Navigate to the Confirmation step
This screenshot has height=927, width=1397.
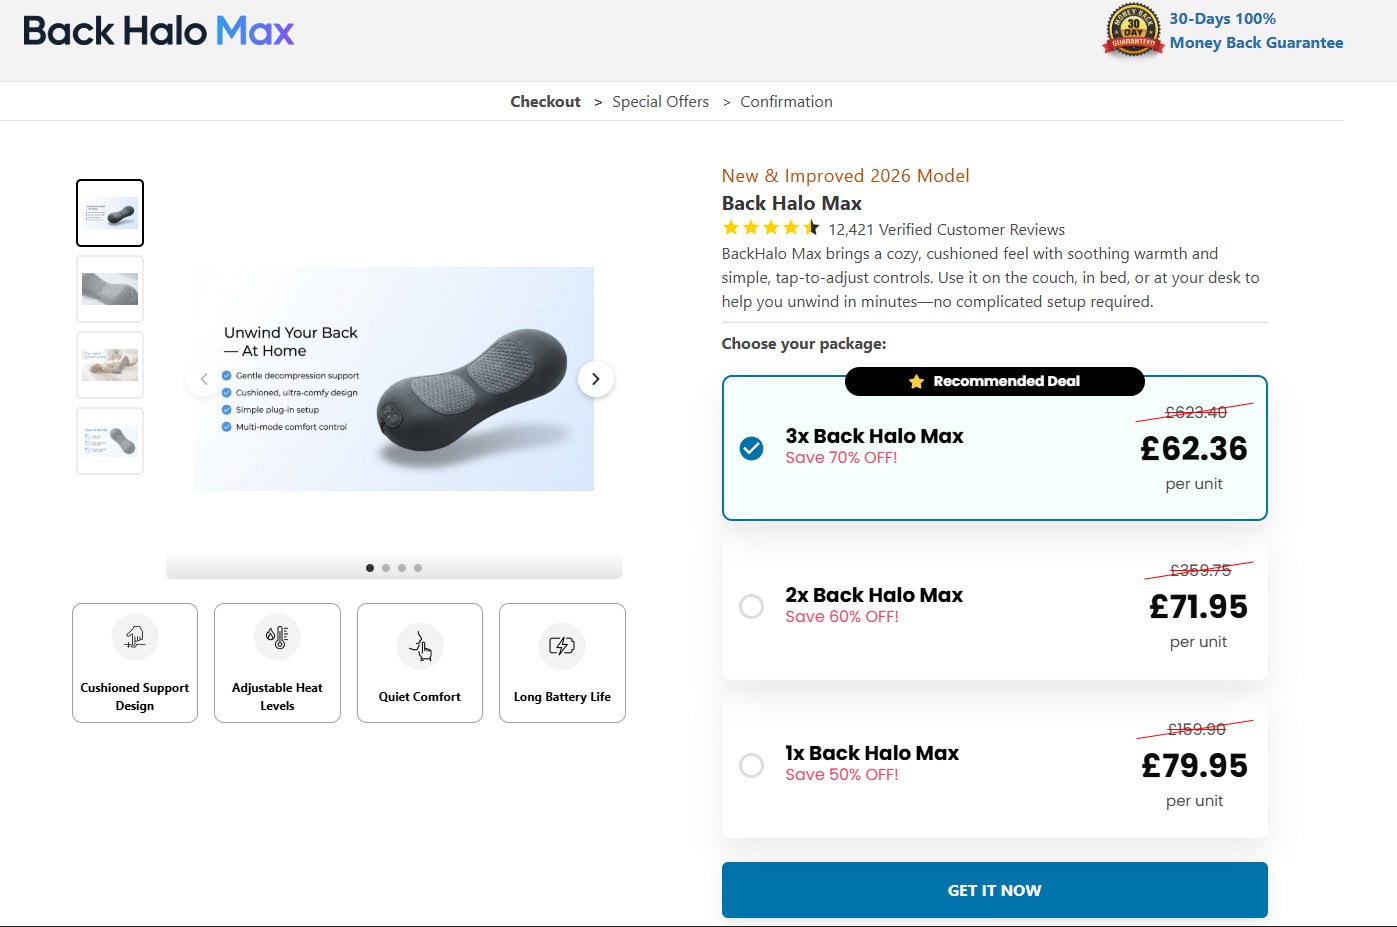coord(786,101)
